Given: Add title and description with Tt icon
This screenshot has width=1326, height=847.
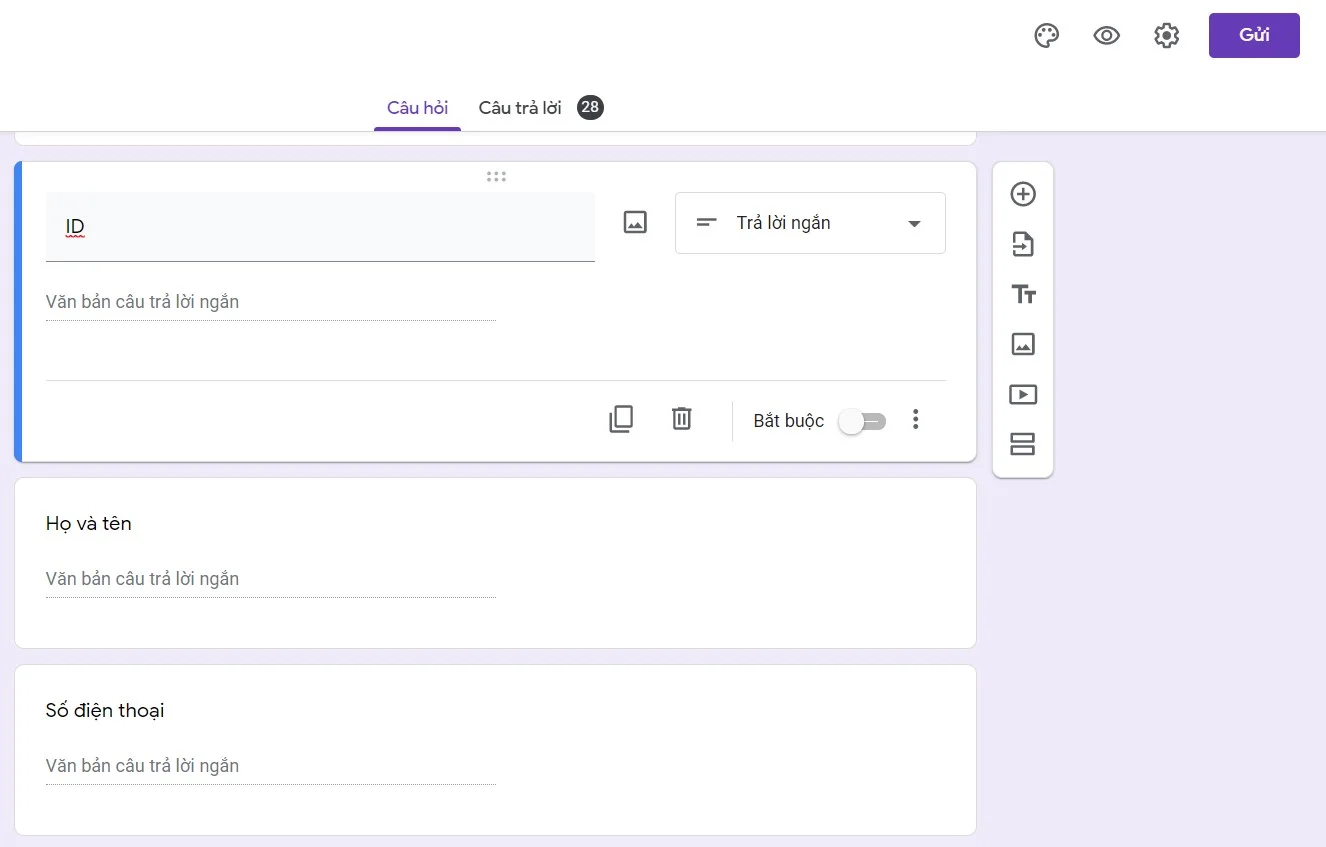Looking at the screenshot, I should (1023, 294).
